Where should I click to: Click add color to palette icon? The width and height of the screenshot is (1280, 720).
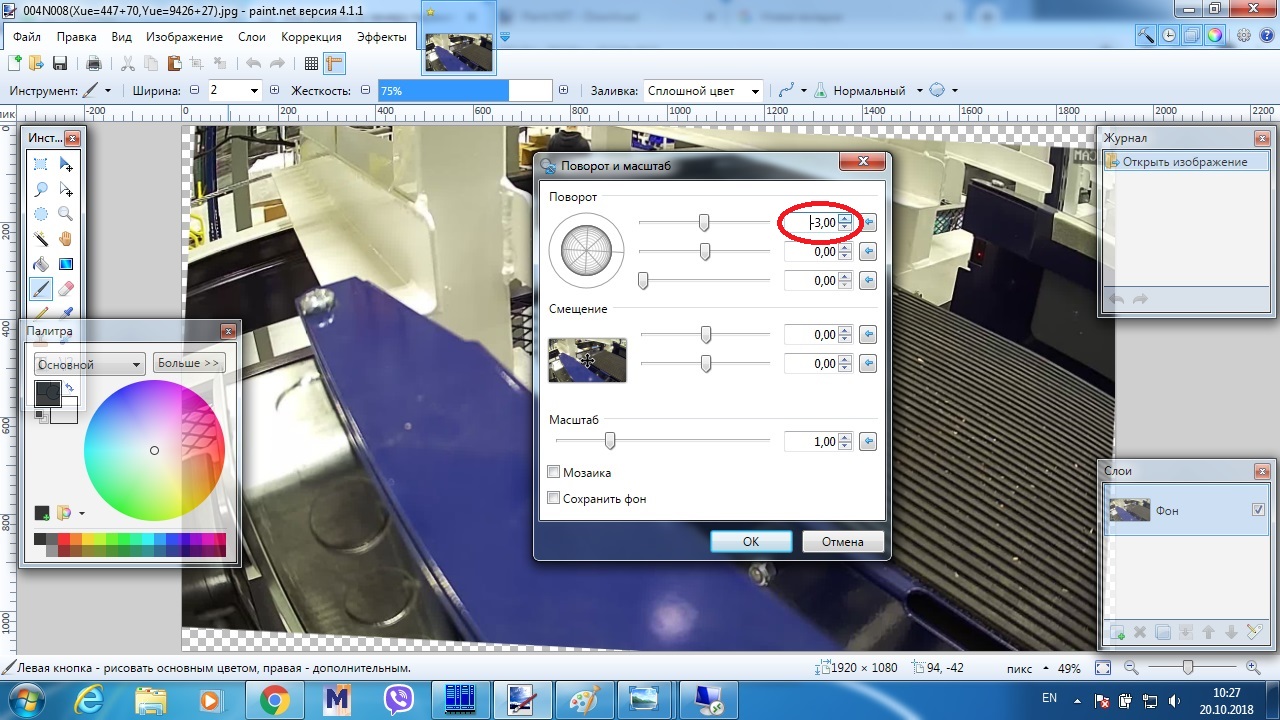click(x=42, y=513)
